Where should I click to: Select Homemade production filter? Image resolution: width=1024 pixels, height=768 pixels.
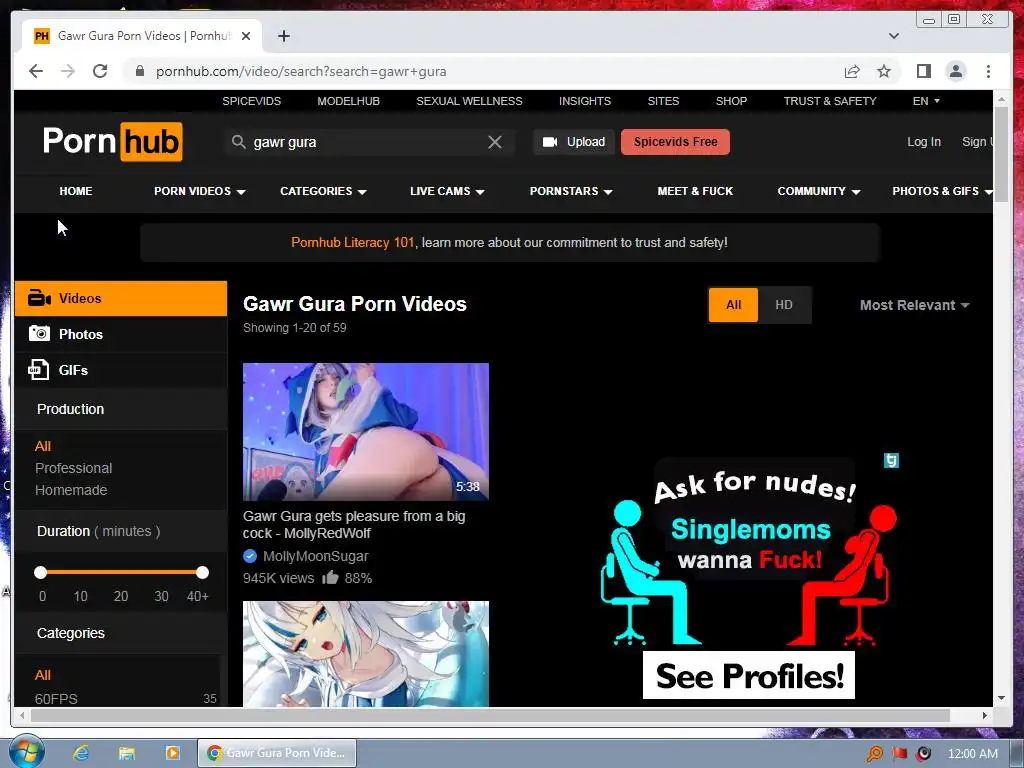[71, 490]
